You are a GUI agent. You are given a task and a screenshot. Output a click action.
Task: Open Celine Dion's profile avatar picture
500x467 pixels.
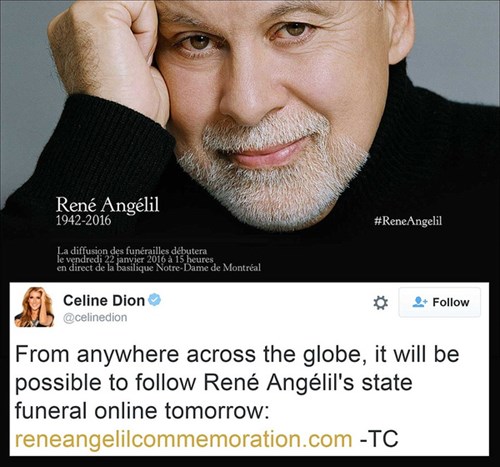(x=34, y=307)
